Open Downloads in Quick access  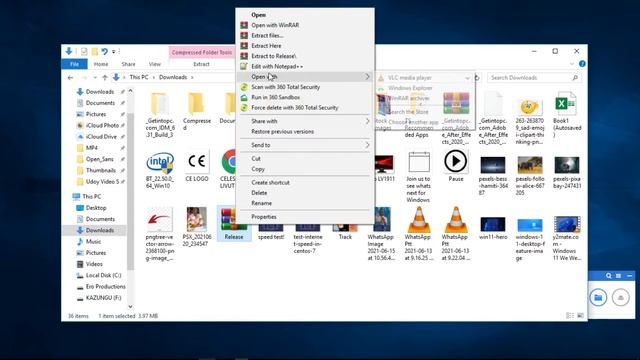pyautogui.click(x=100, y=92)
